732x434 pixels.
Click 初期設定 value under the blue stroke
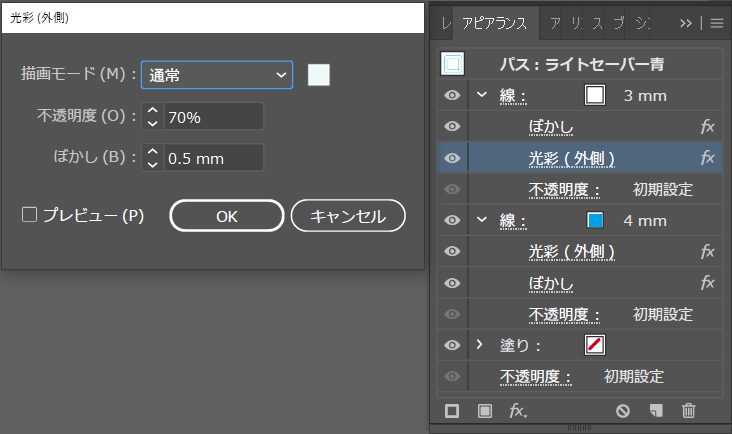click(x=662, y=315)
